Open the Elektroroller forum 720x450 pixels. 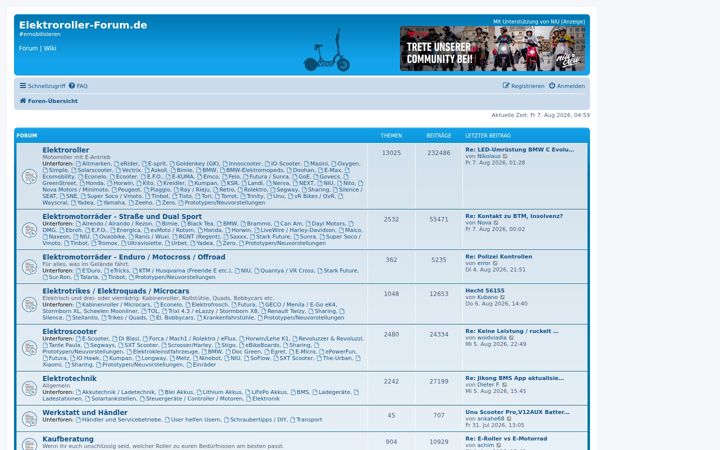click(x=66, y=150)
